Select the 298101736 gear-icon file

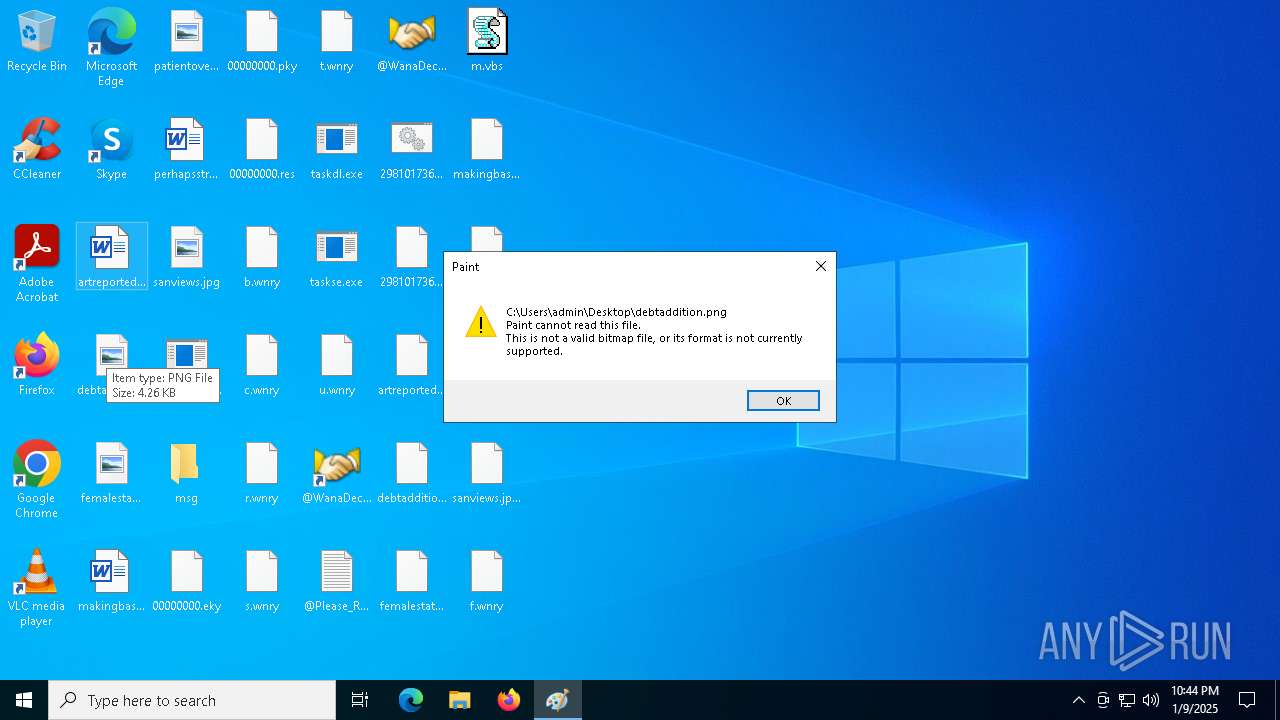[412, 150]
